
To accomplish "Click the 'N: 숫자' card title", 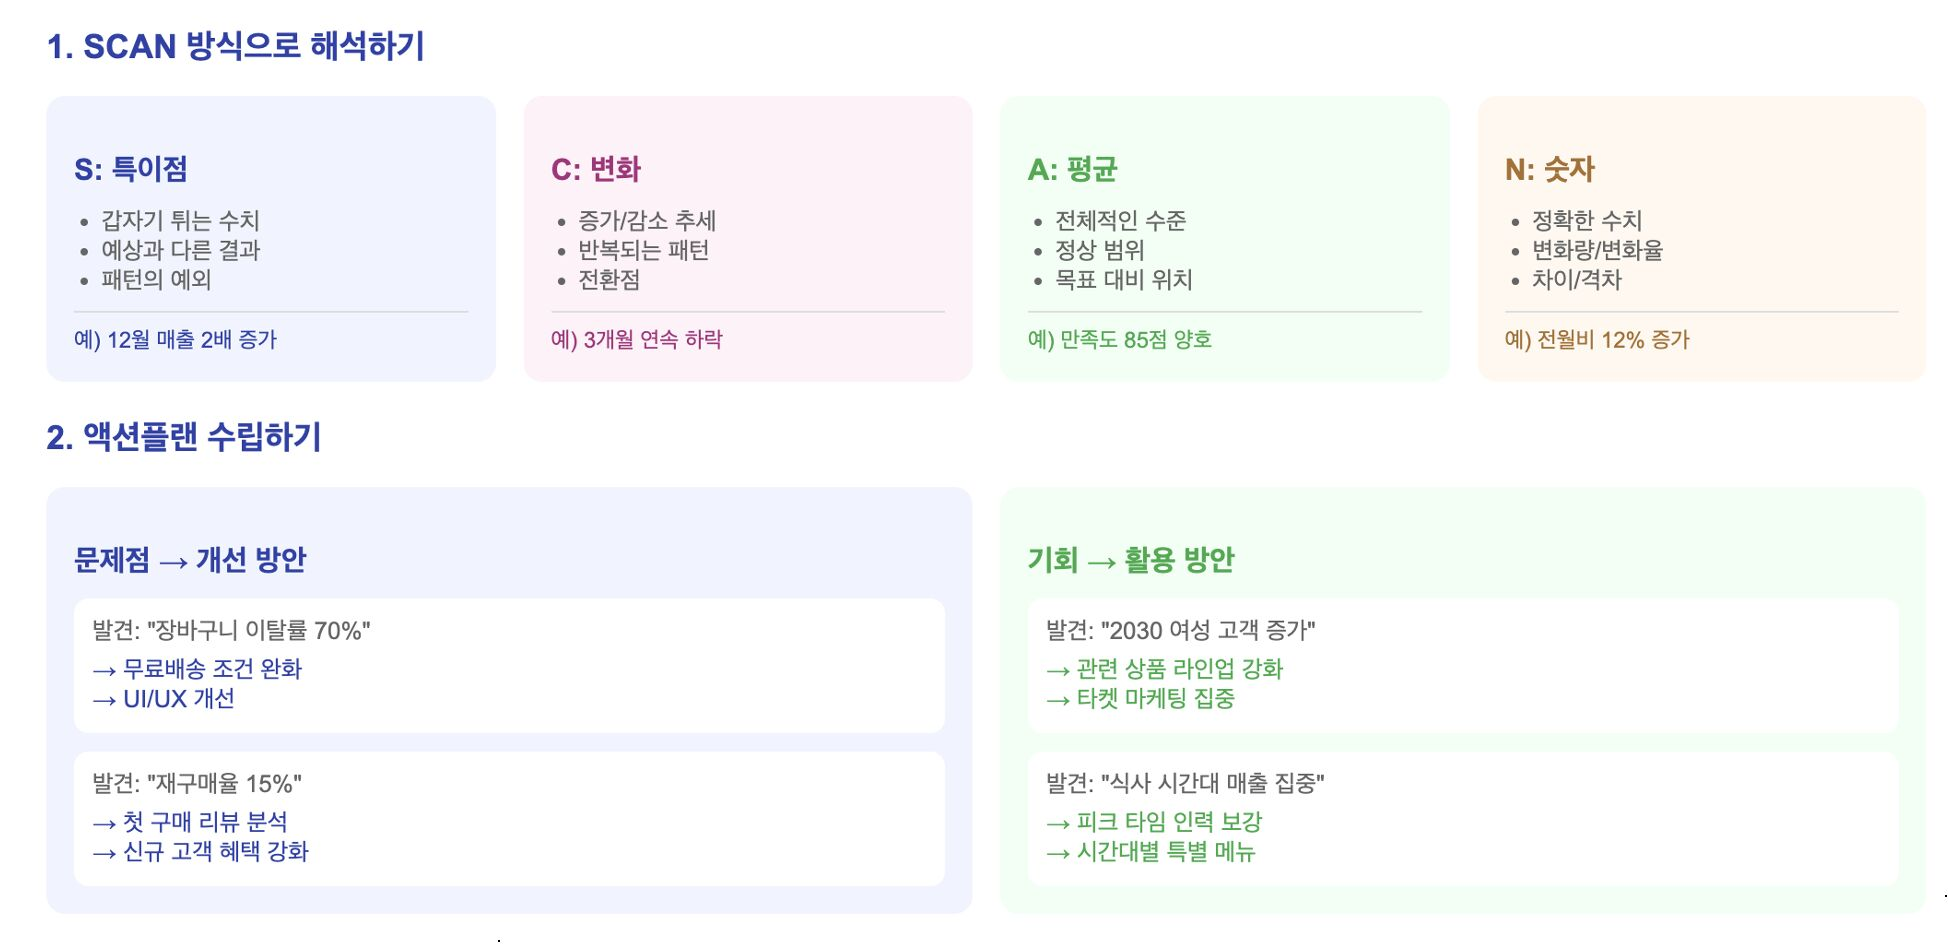I will pos(1550,169).
